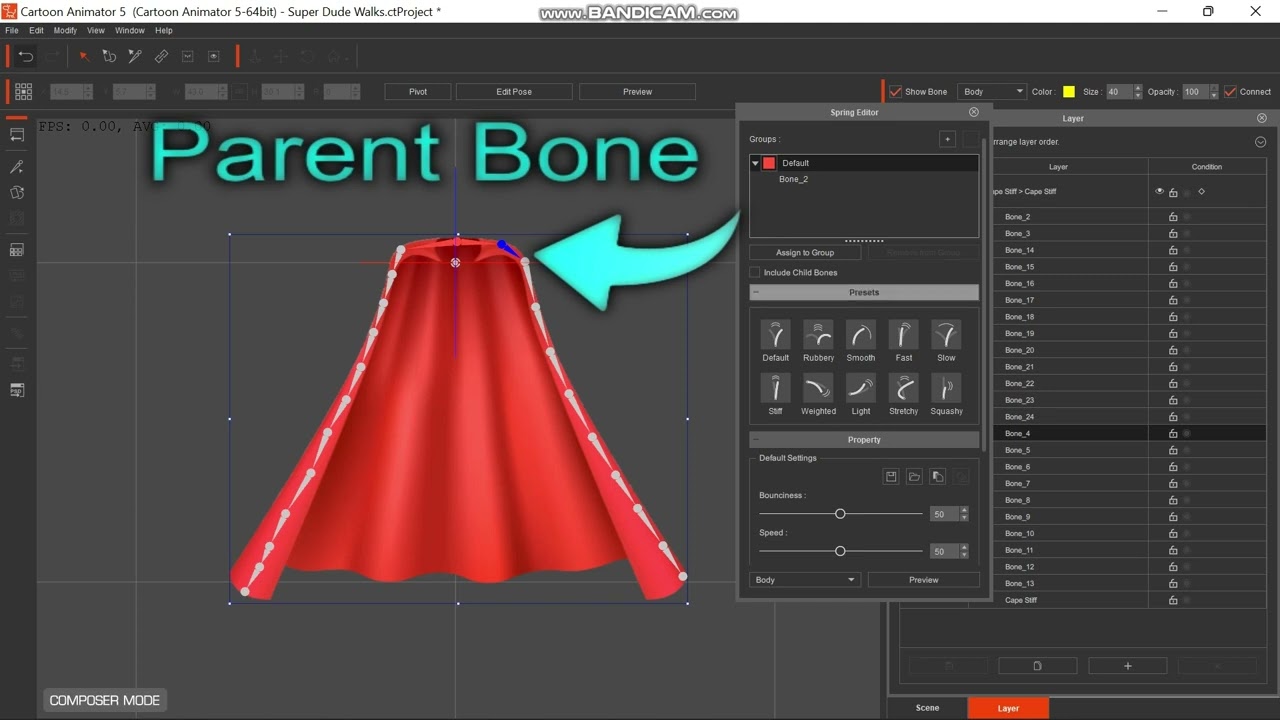1280x720 pixels.
Task: Check Include Child Bones
Action: [755, 272]
